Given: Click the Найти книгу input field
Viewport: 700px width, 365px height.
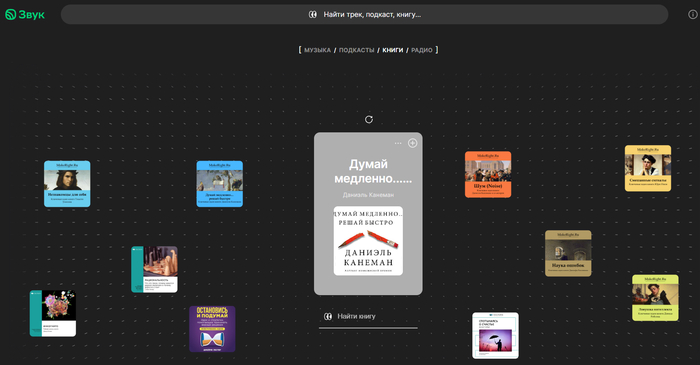Looking at the screenshot, I should coord(368,316).
